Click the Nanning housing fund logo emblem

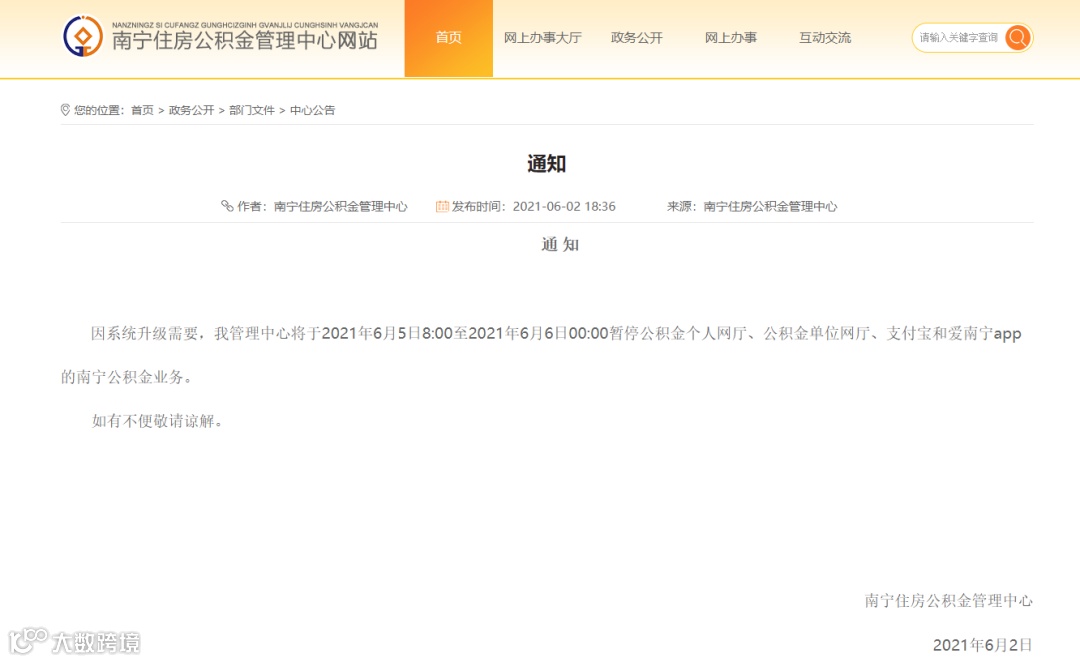coord(83,37)
